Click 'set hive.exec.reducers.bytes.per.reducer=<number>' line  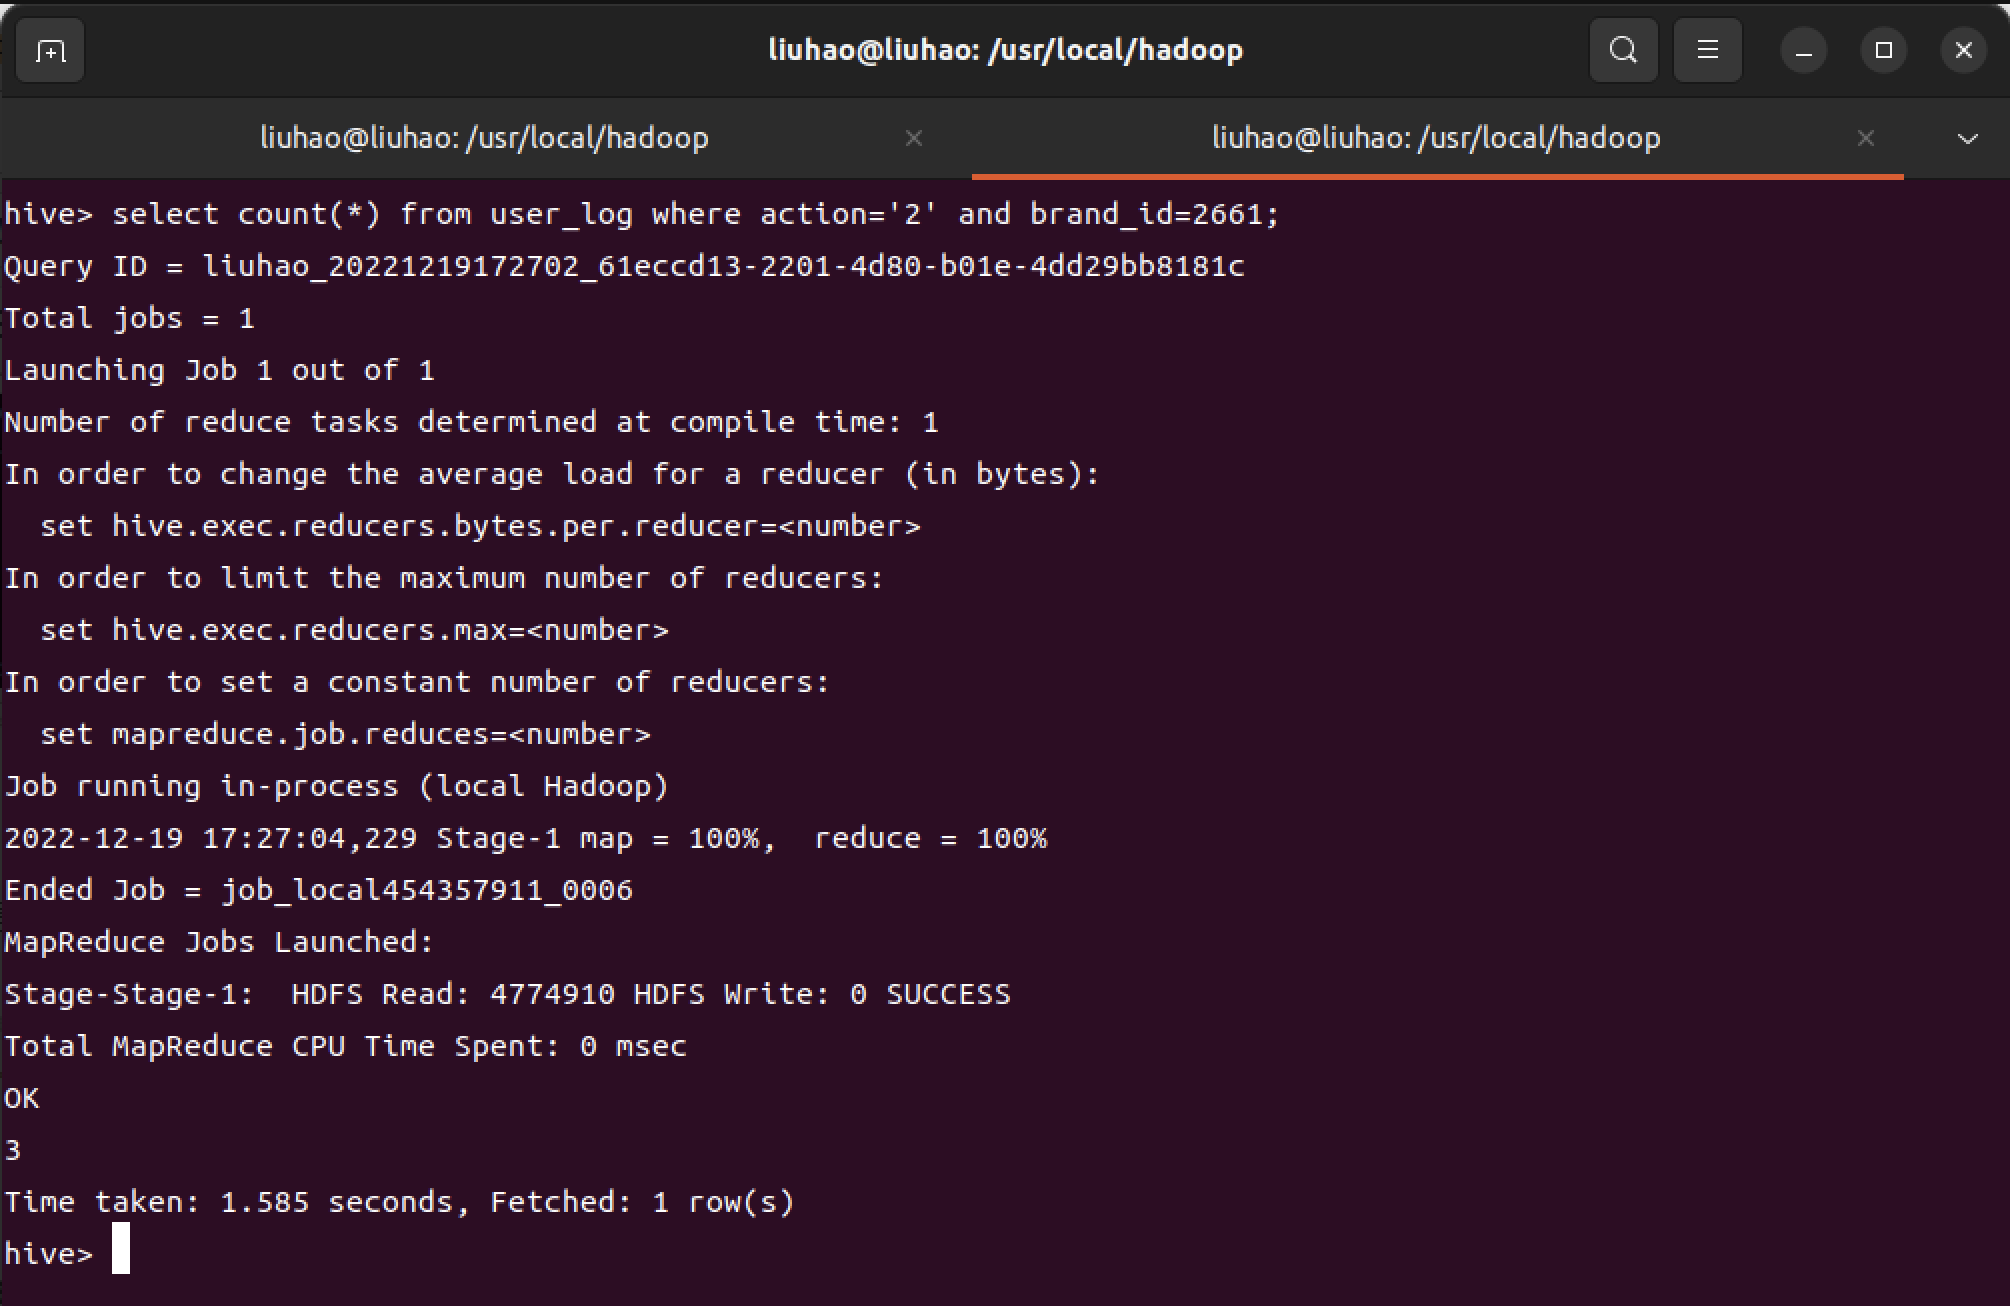pyautogui.click(x=480, y=526)
